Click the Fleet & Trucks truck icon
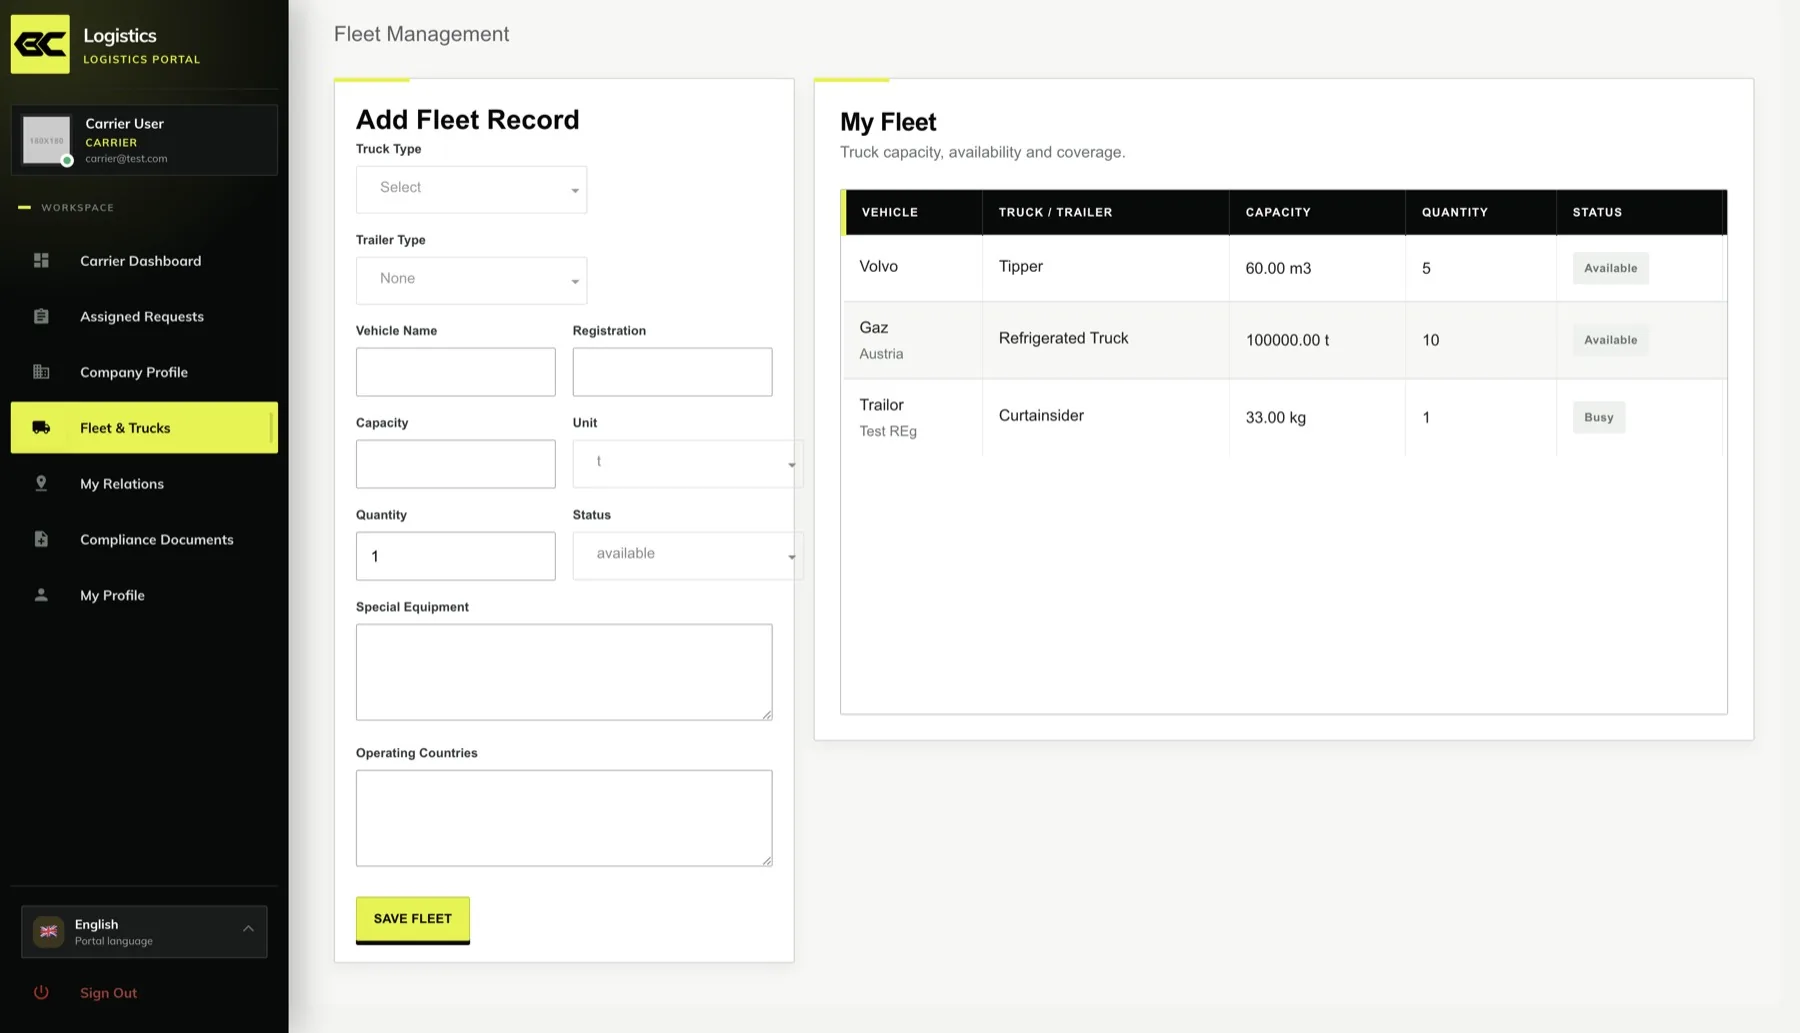Image resolution: width=1800 pixels, height=1033 pixels. [x=41, y=428]
